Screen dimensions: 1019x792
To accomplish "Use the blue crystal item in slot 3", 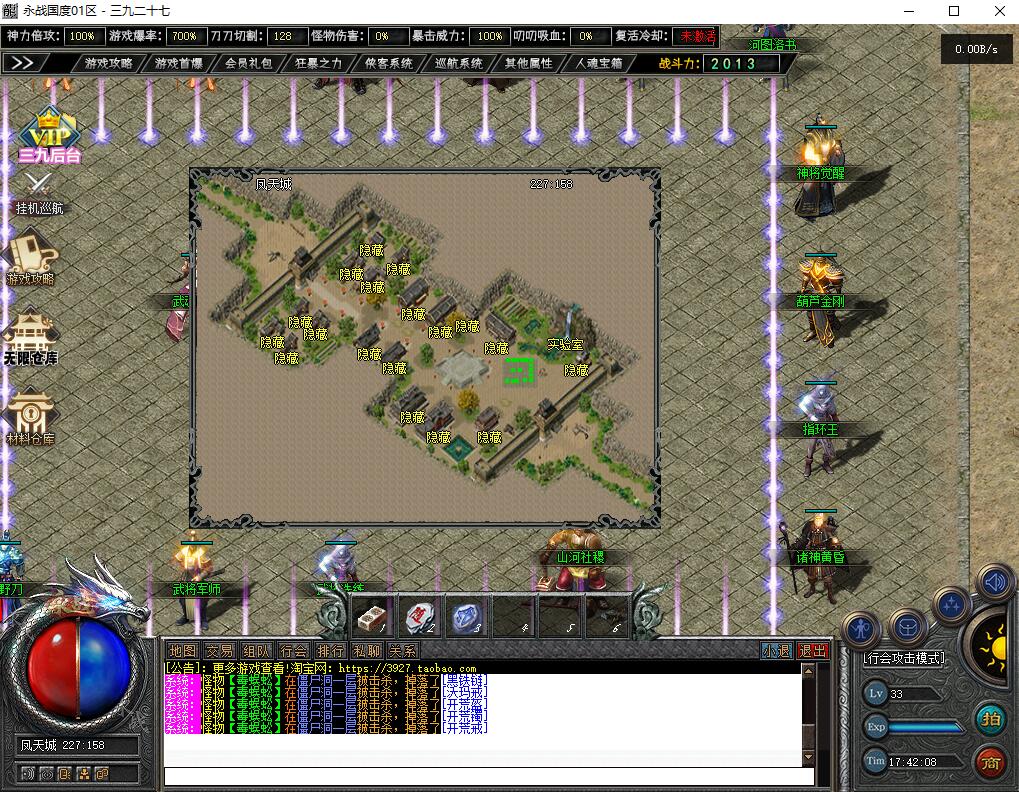I will (x=466, y=619).
